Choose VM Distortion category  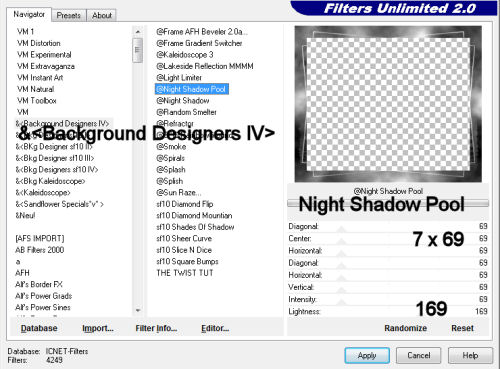(x=39, y=43)
